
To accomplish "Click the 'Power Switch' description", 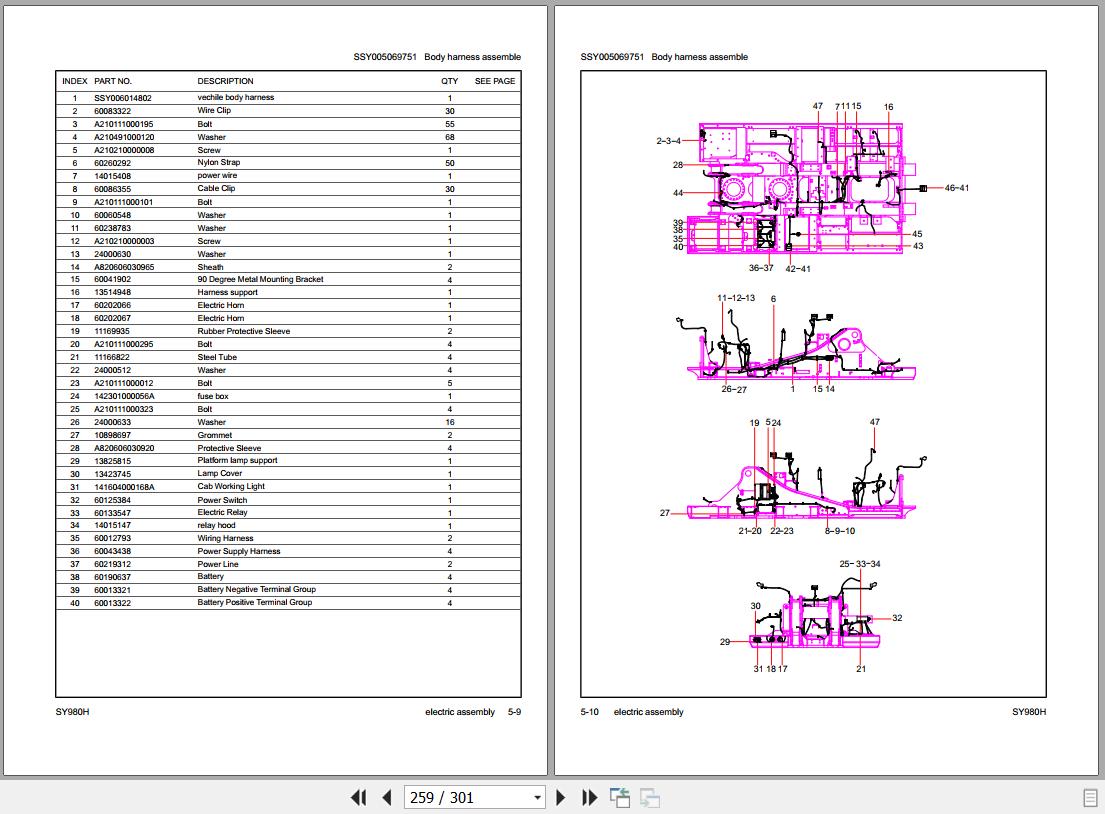I will point(223,500).
